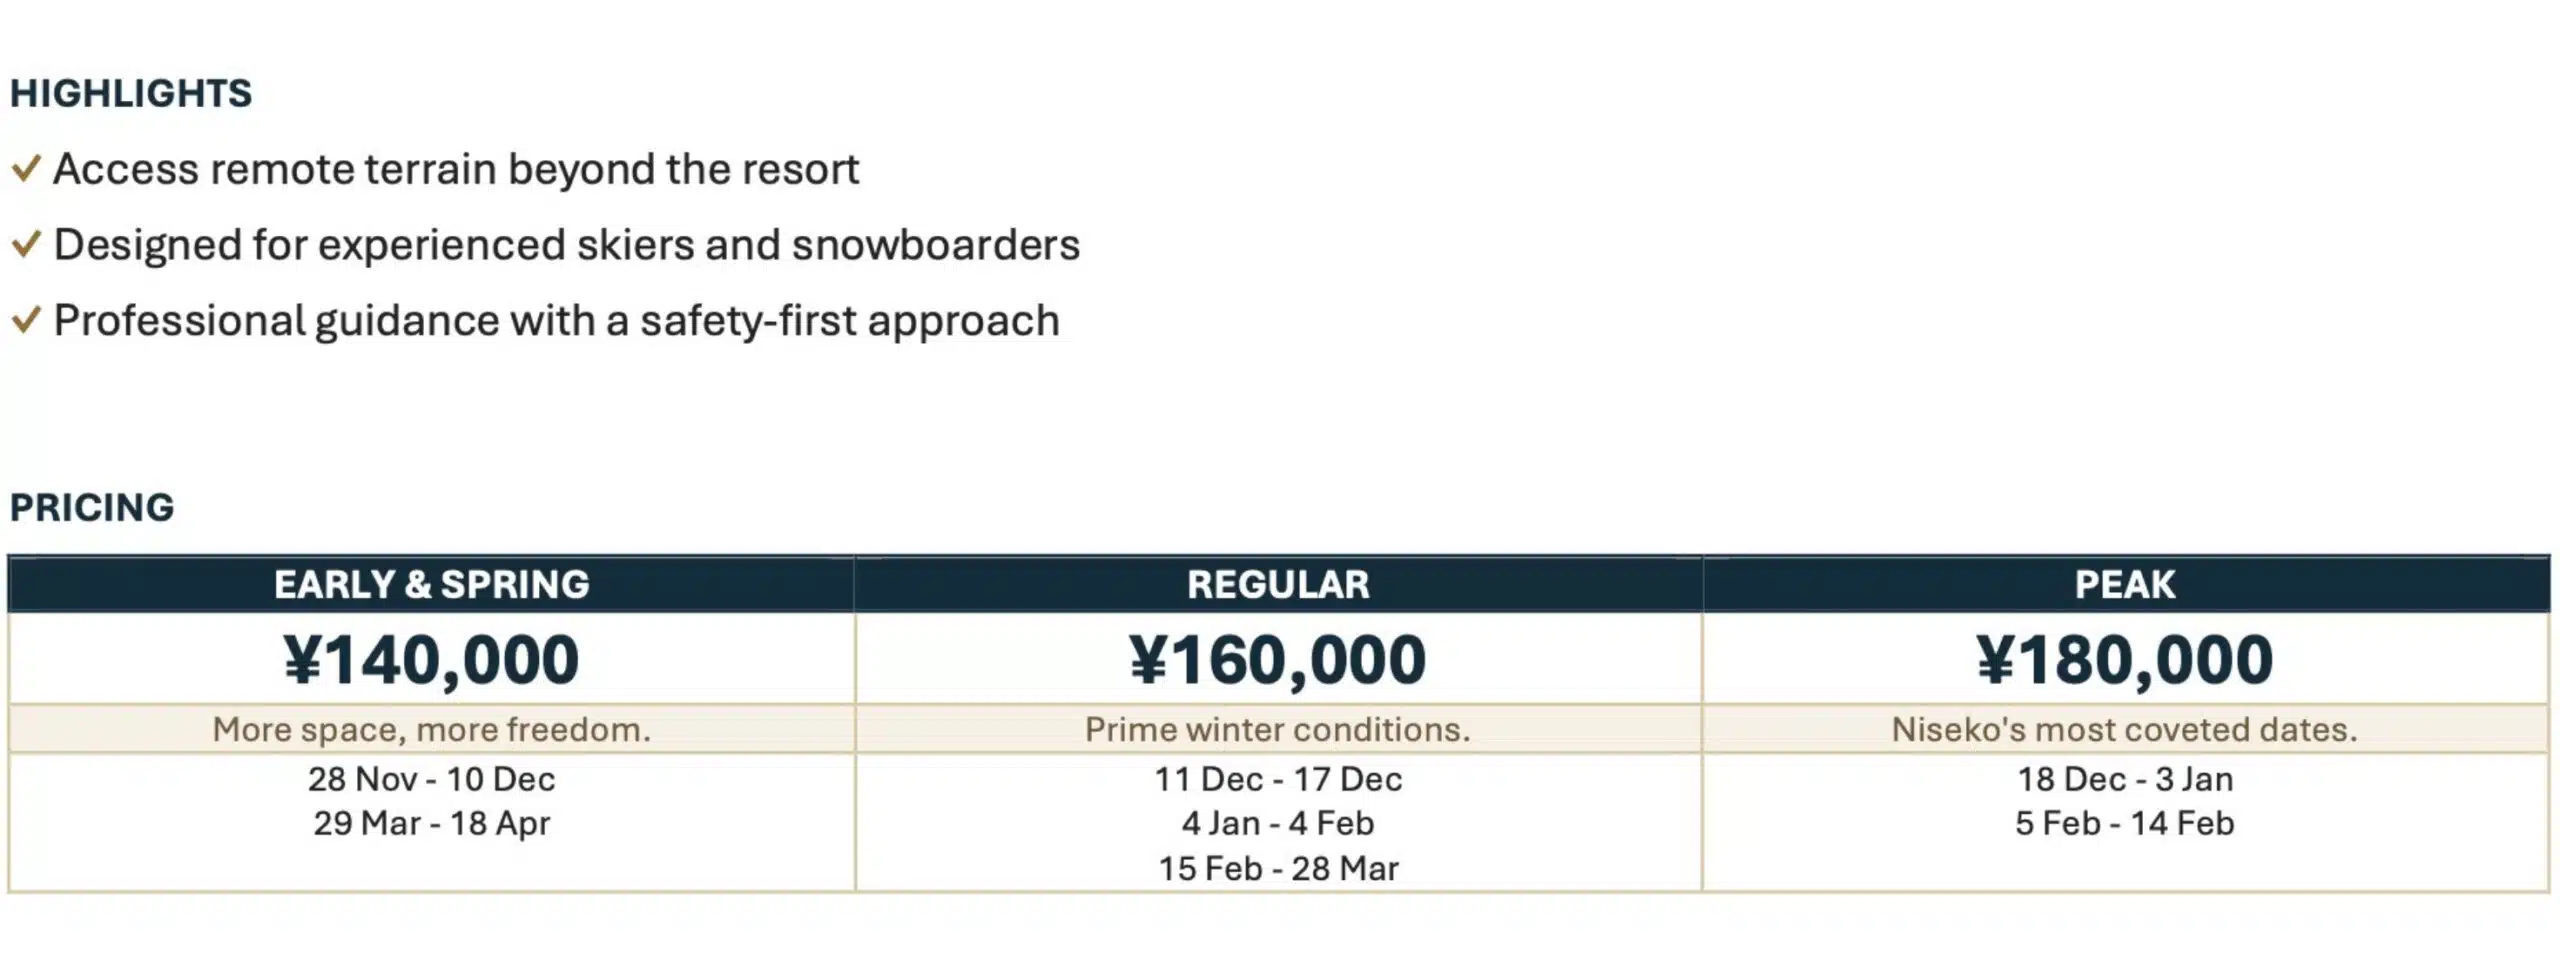Select the ¥180,000 price
This screenshot has width=2560, height=954.
click(2125, 660)
